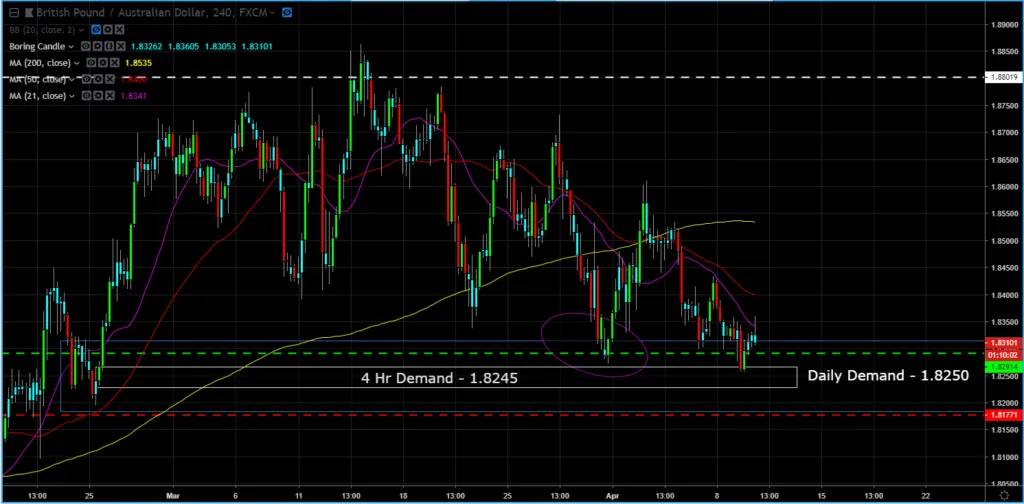Hide the Boring Candle indicator
This screenshot has width=1024, height=504.
click(87, 47)
